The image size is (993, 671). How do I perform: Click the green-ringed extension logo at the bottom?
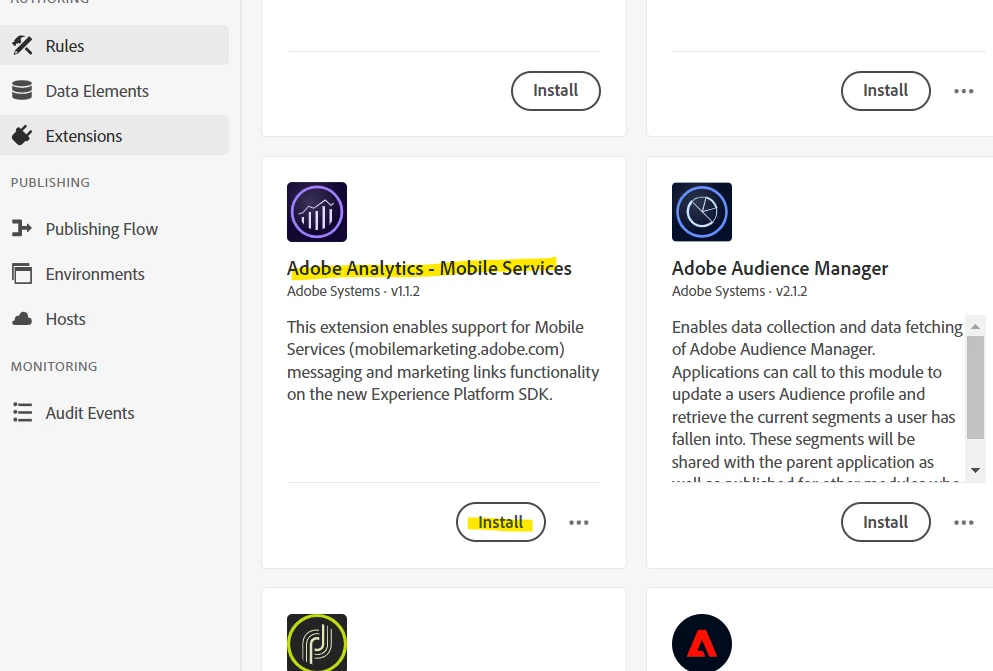[x=317, y=643]
